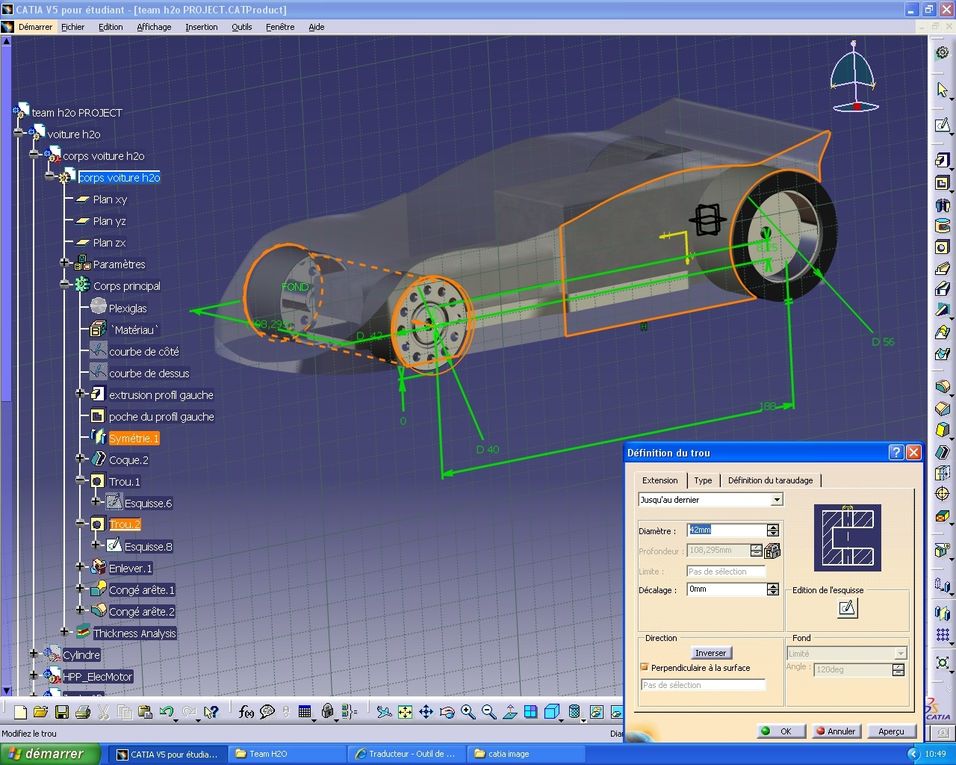Click the Diamètre value field
The height and width of the screenshot is (765, 956).
pos(726,530)
